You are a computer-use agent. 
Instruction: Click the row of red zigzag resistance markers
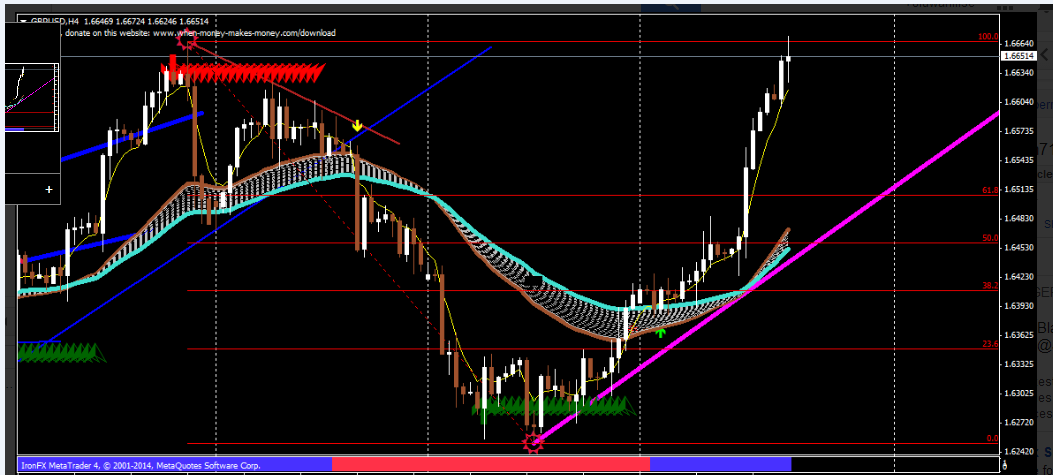click(245, 73)
